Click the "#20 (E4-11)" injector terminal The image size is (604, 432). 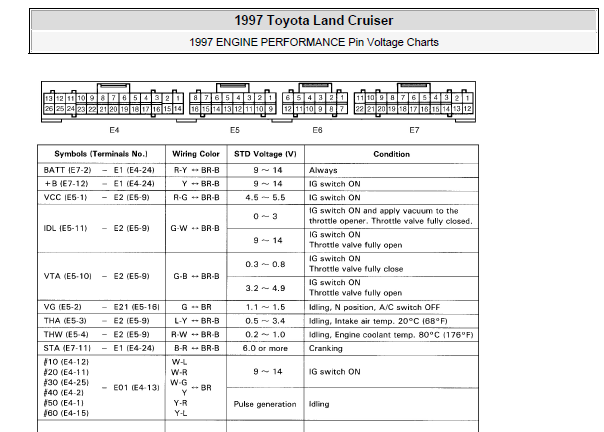66,372
